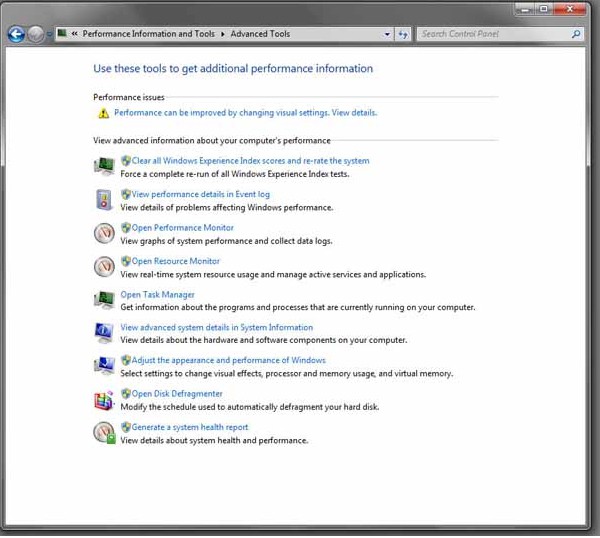Click the Windows Experience Index re-rate icon

(104, 166)
